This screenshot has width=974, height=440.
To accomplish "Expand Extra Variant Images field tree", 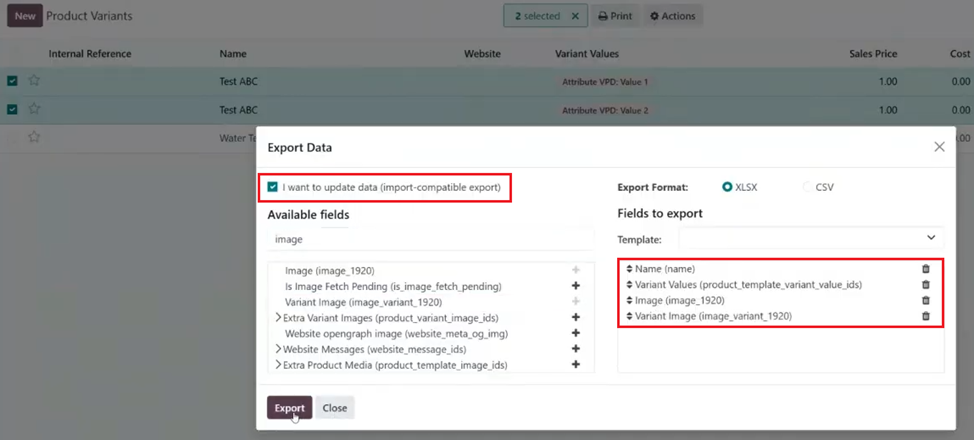I will pyautogui.click(x=278, y=318).
